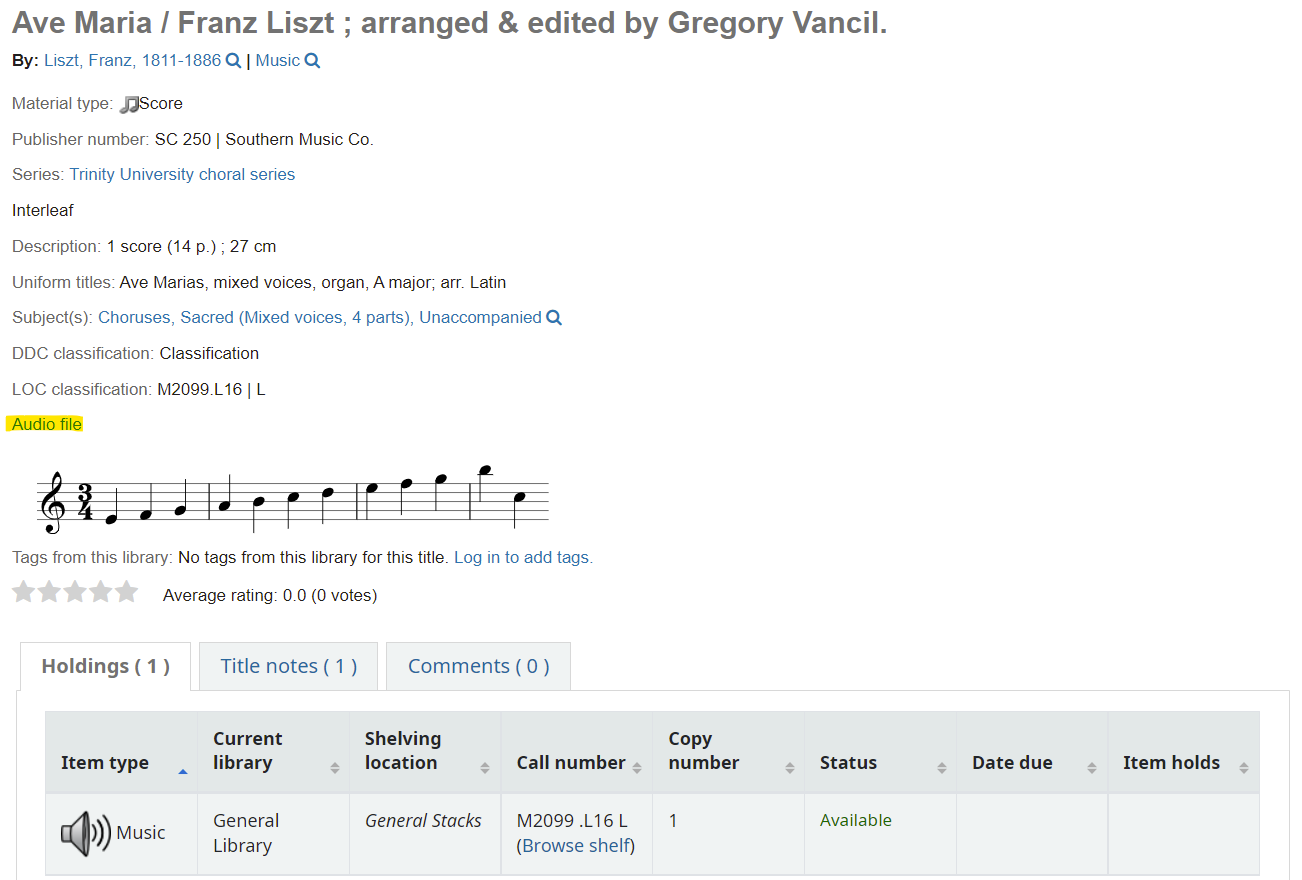Select the third rating star
The width and height of the screenshot is (1302, 880).
tap(75, 592)
